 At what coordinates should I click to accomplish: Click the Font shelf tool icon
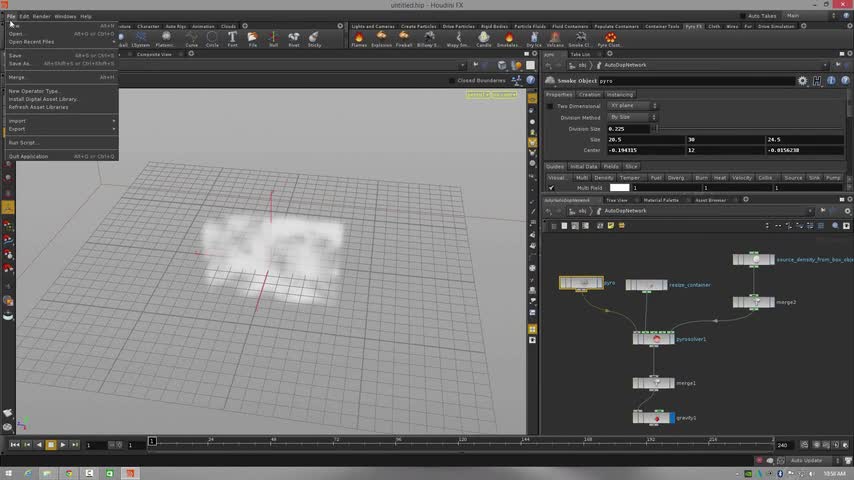[x=233, y=39]
